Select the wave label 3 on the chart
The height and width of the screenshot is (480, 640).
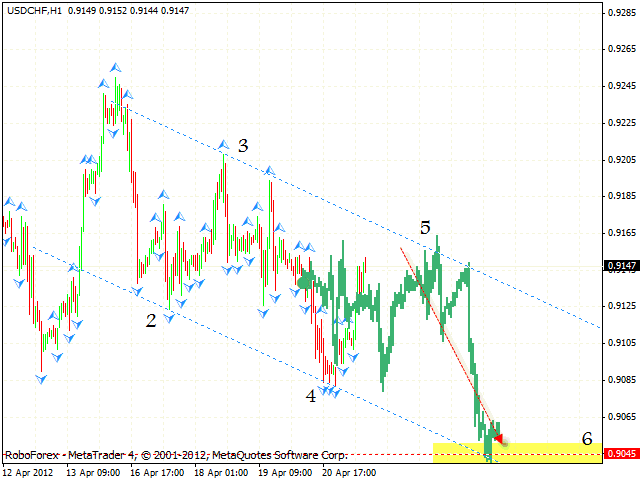pyautogui.click(x=243, y=145)
